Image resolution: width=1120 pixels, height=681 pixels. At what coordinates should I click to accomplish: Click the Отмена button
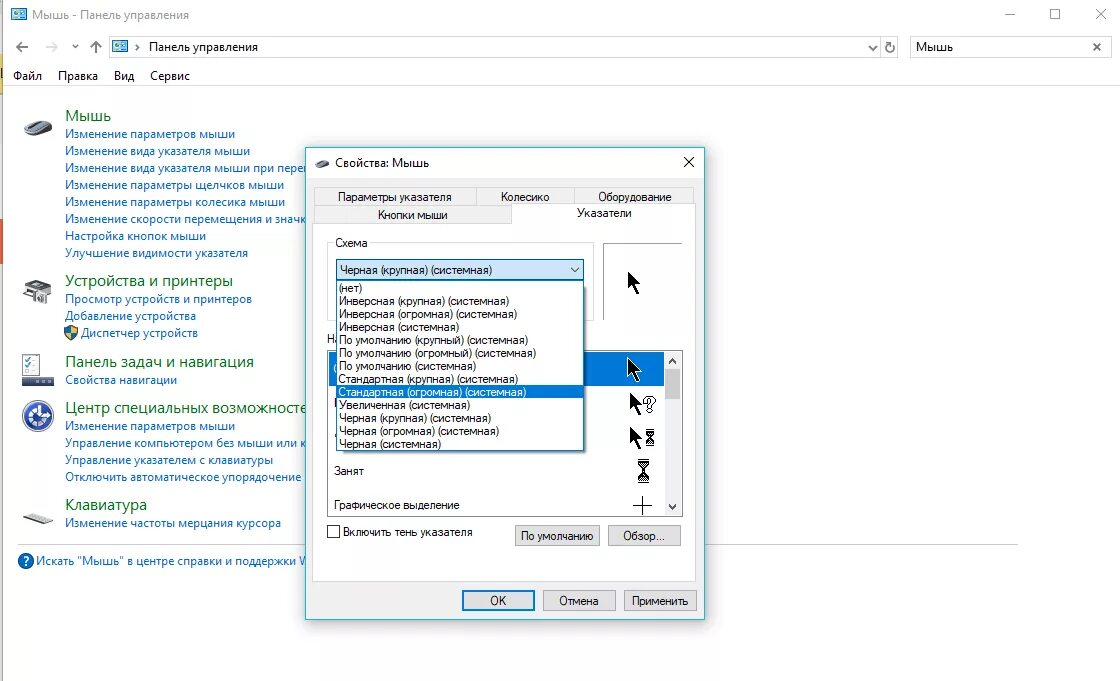(579, 601)
